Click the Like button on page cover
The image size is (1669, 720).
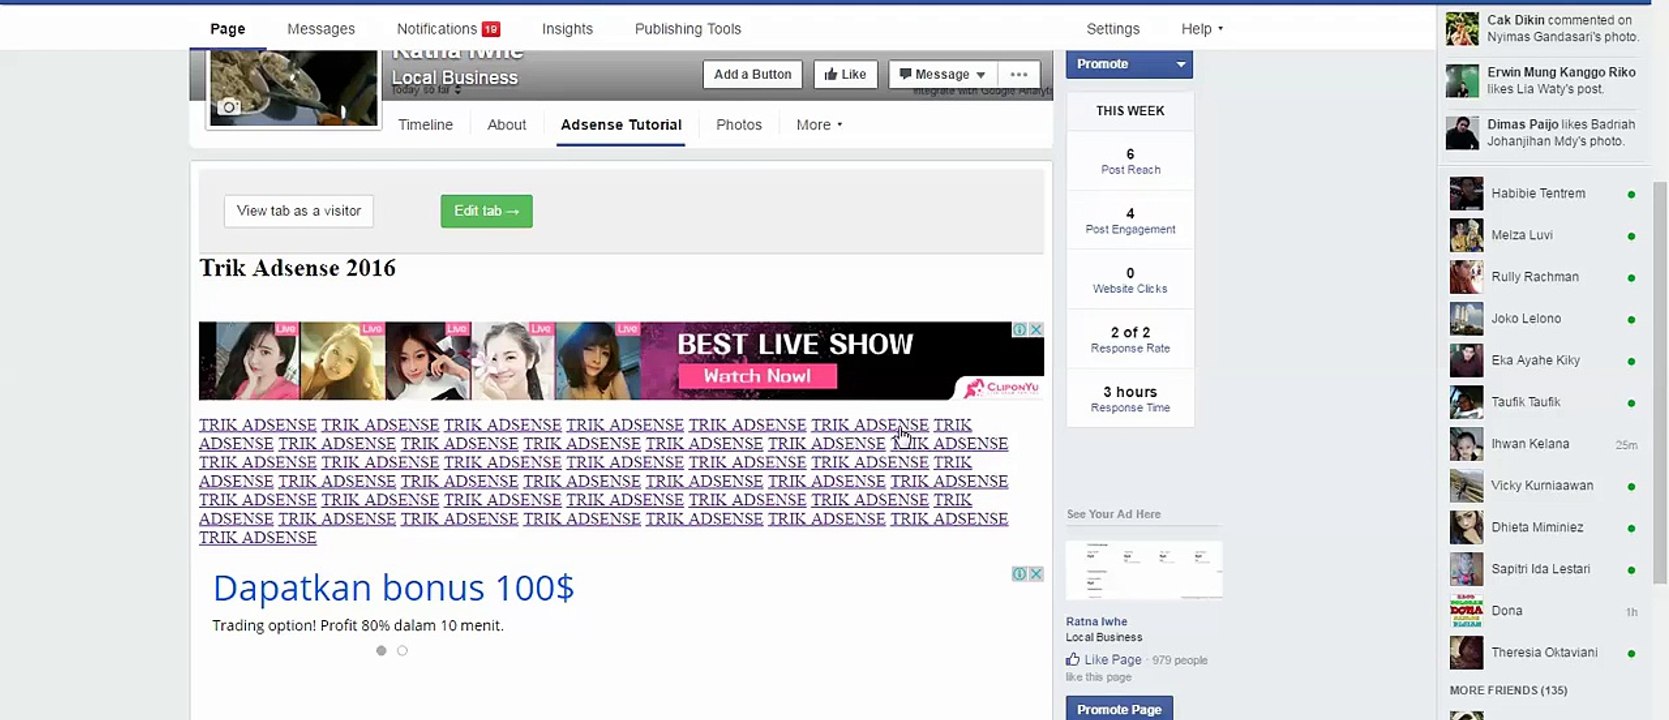pos(845,74)
